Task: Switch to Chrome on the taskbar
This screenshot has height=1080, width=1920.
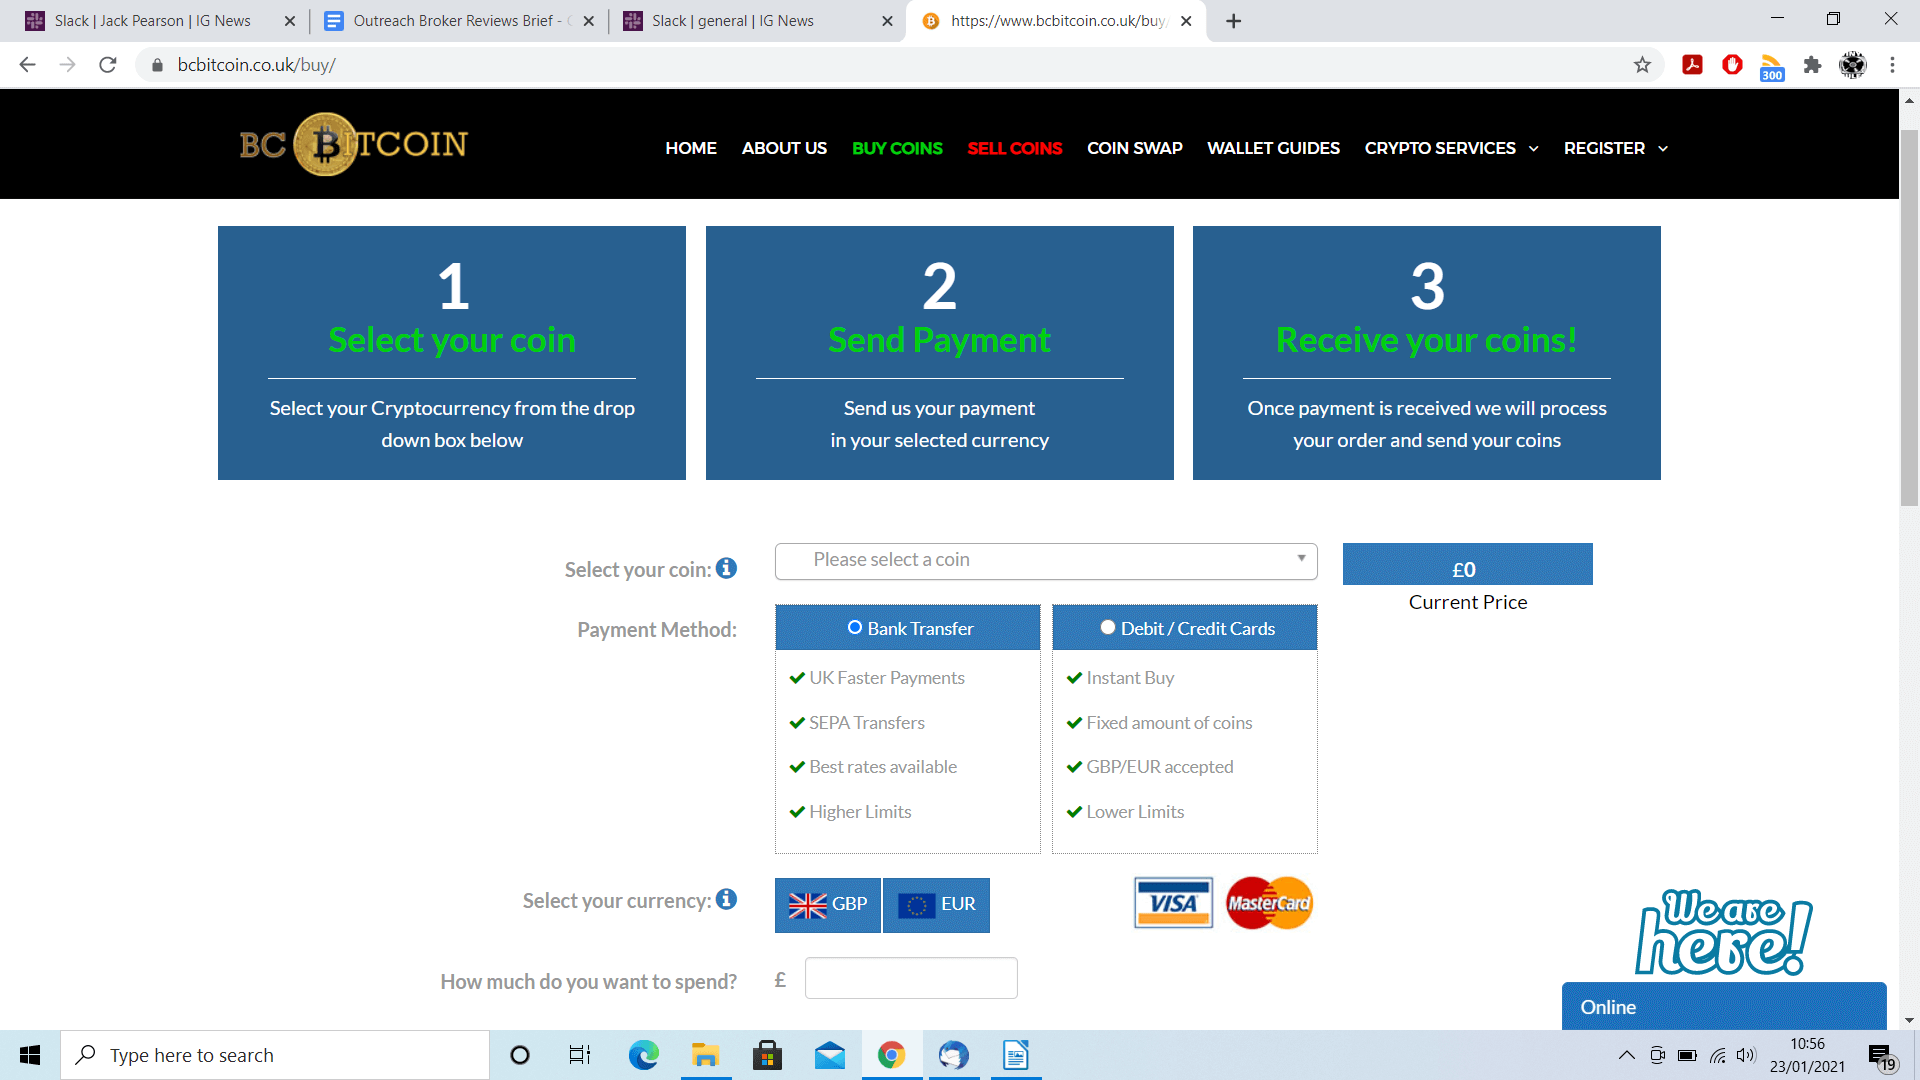Action: [x=891, y=1055]
